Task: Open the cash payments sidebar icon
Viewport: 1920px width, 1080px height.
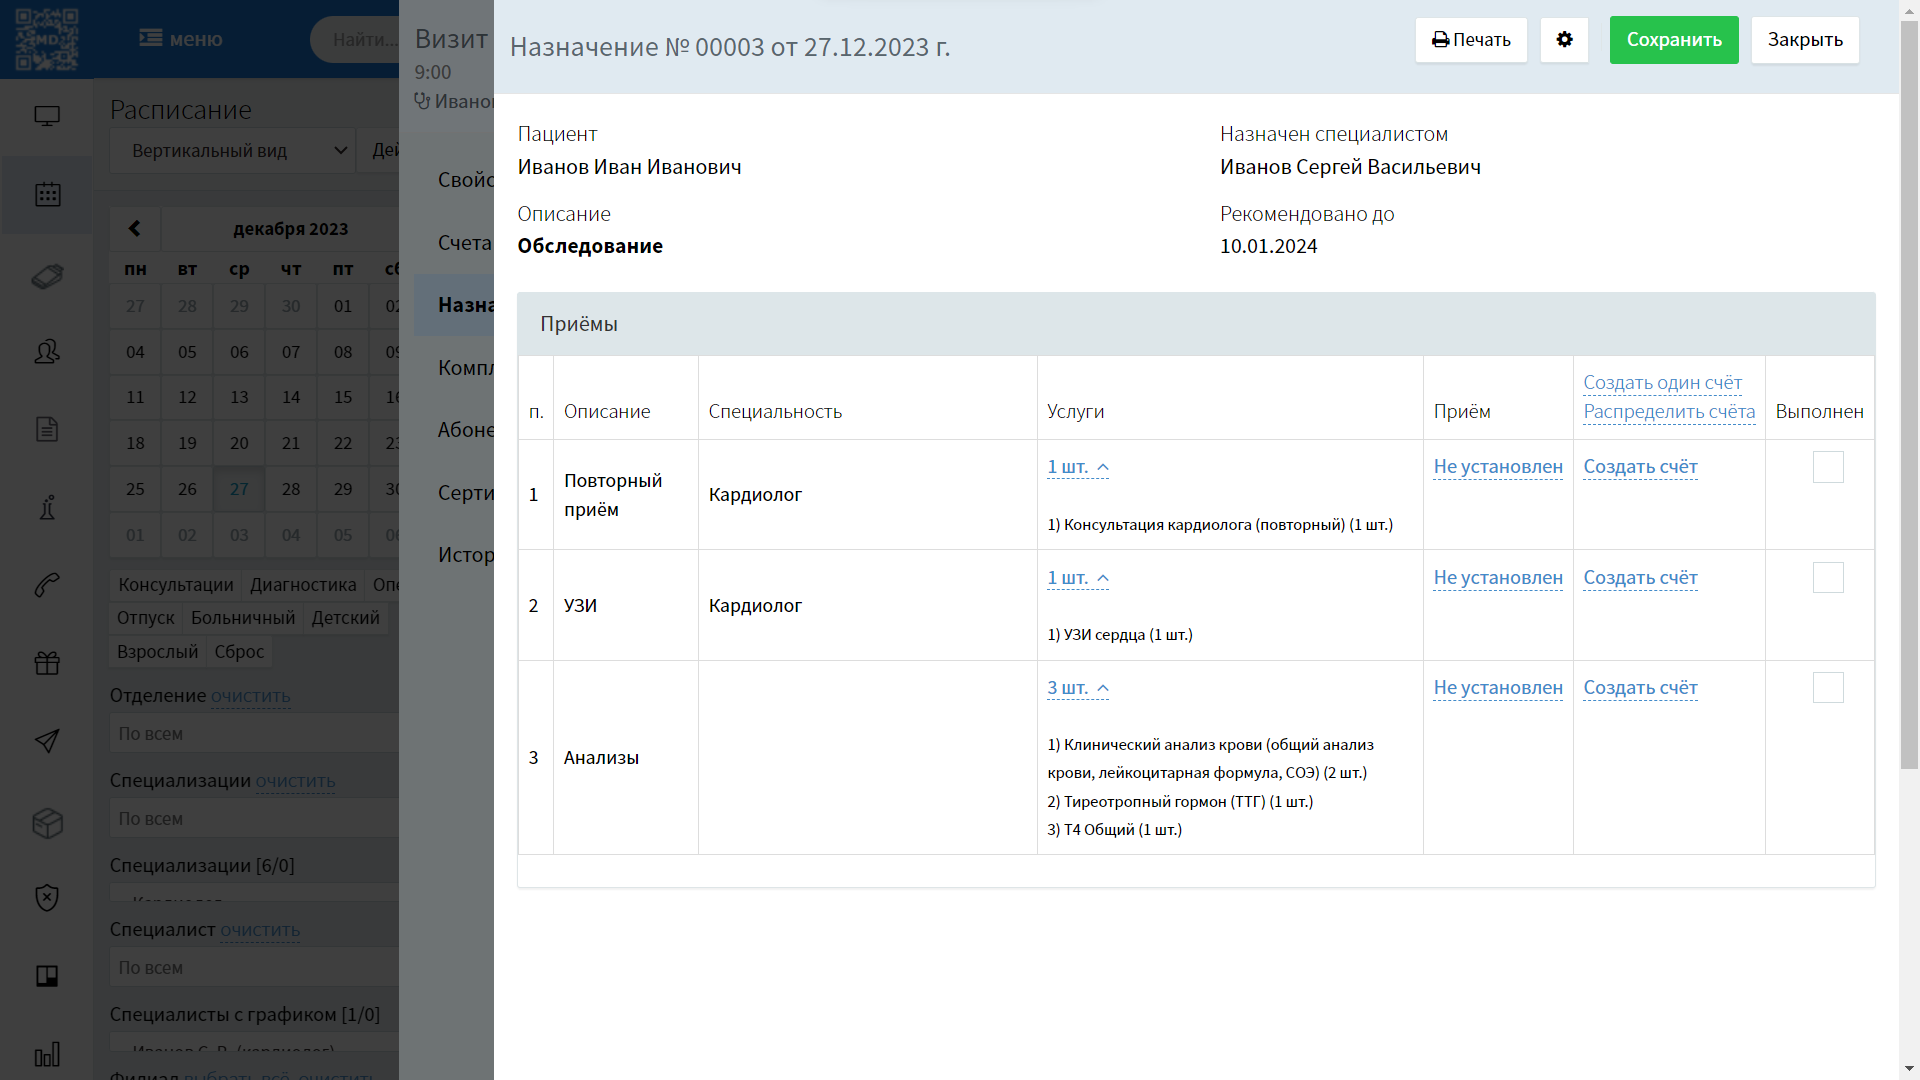Action: 47,275
